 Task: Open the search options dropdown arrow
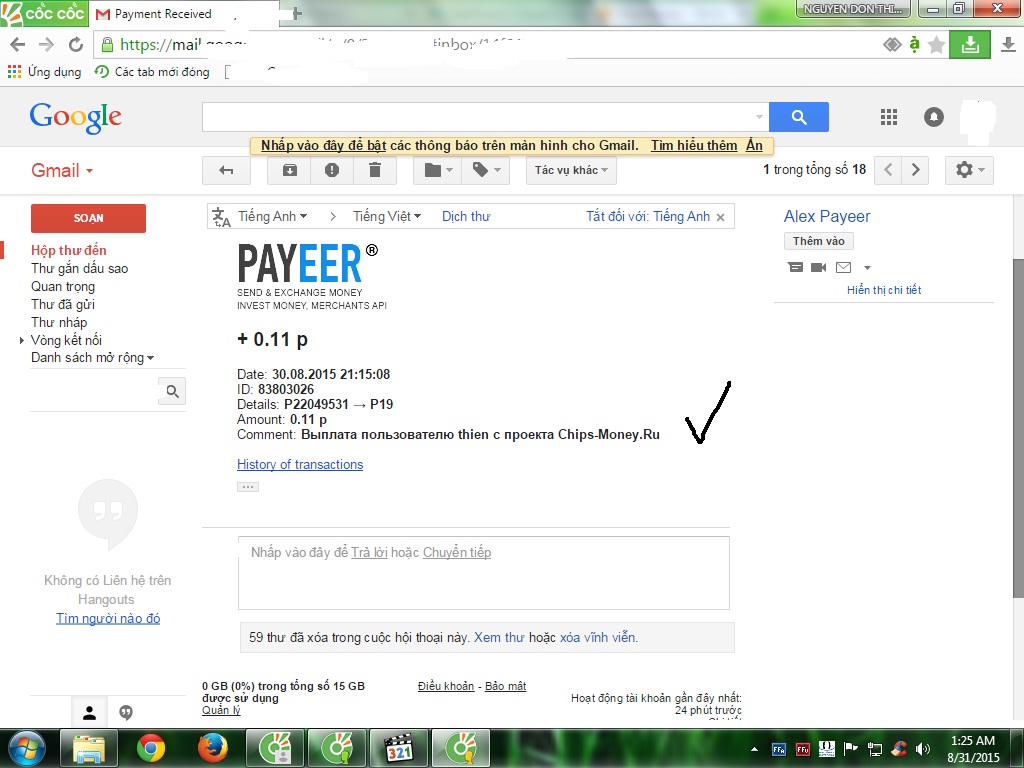click(x=759, y=117)
